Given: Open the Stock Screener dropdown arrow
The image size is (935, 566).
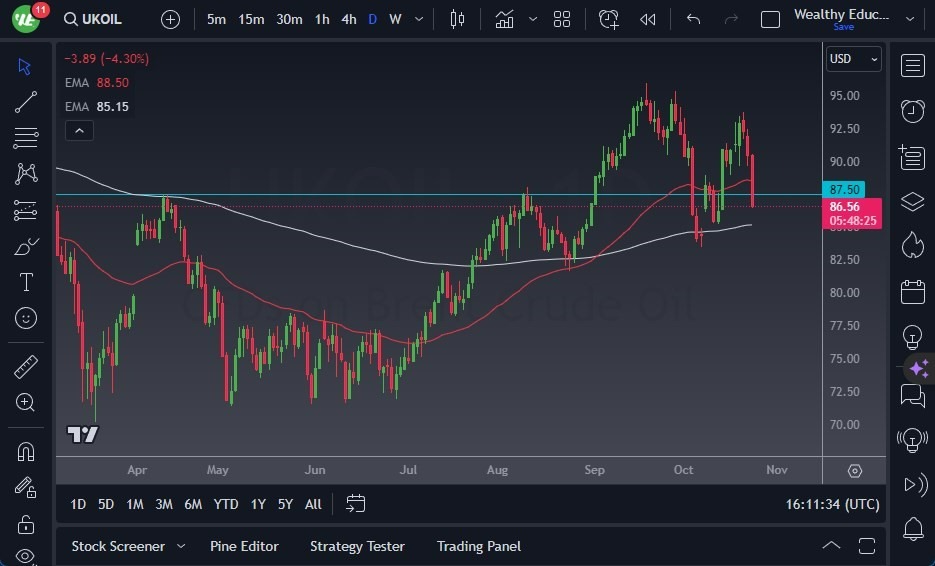Looking at the screenshot, I should pos(181,546).
